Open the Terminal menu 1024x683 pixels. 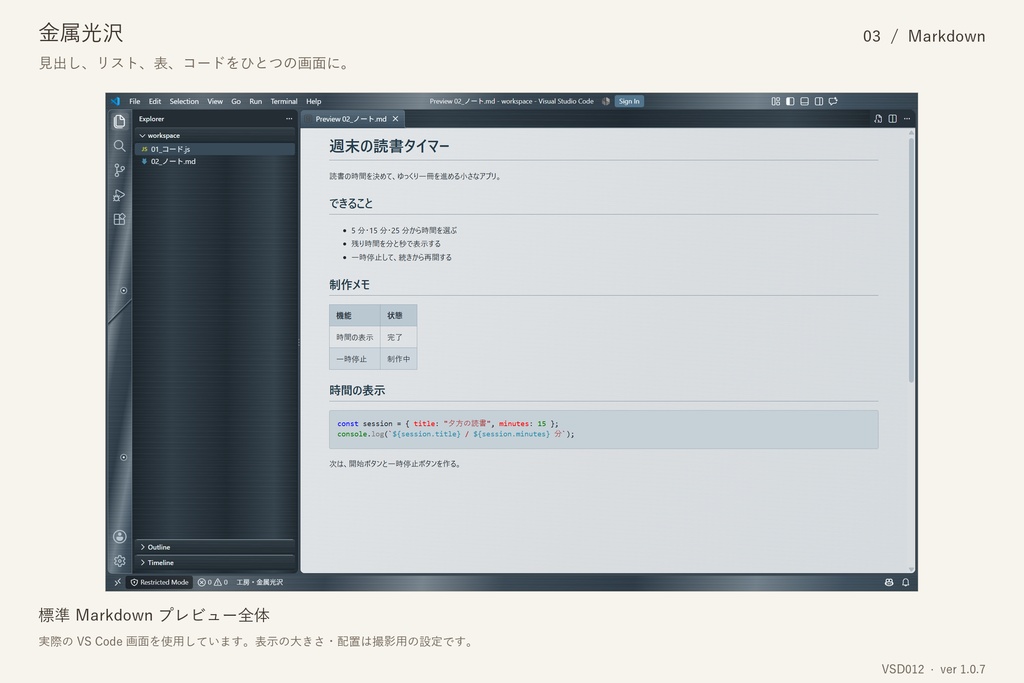[x=283, y=101]
